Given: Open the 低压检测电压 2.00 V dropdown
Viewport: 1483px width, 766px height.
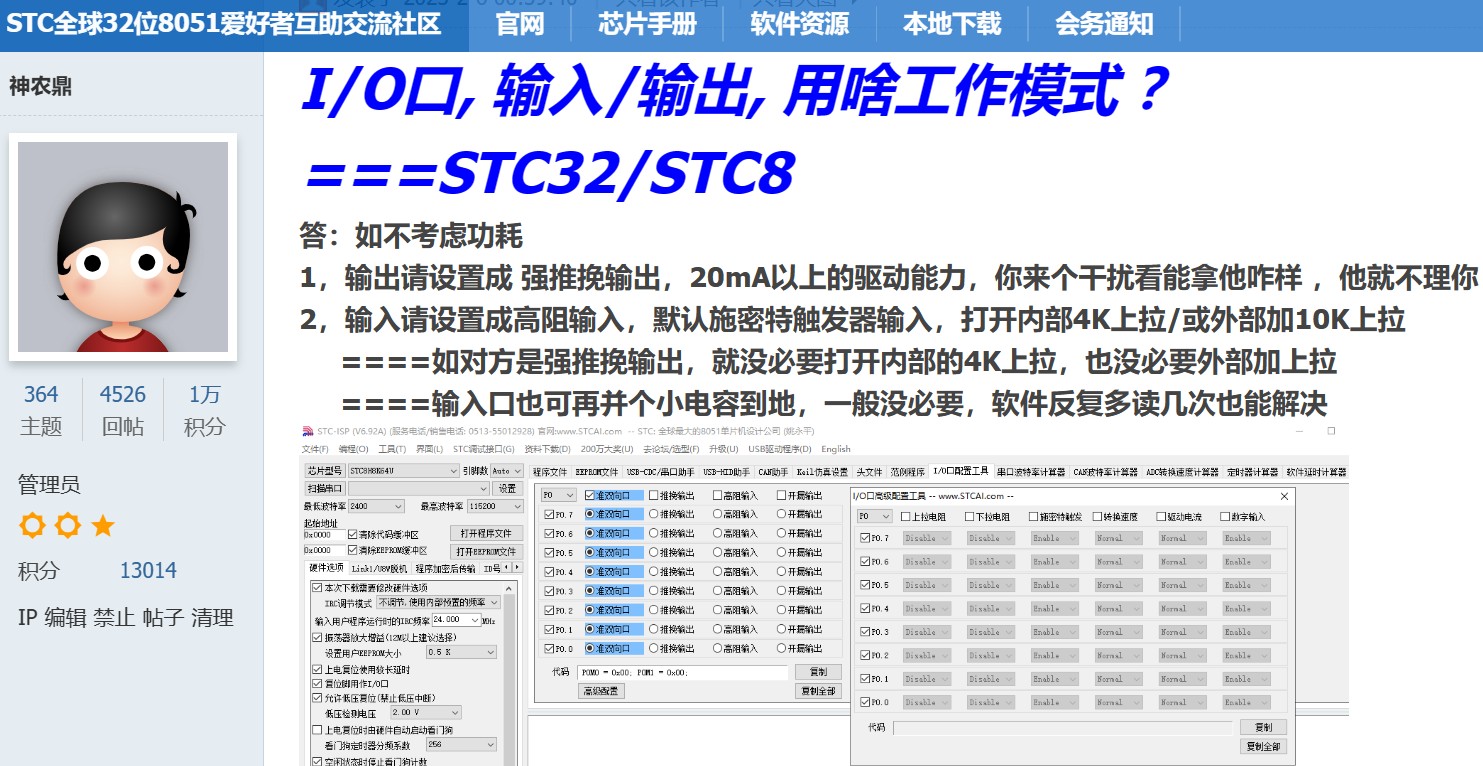Looking at the screenshot, I should (x=425, y=712).
